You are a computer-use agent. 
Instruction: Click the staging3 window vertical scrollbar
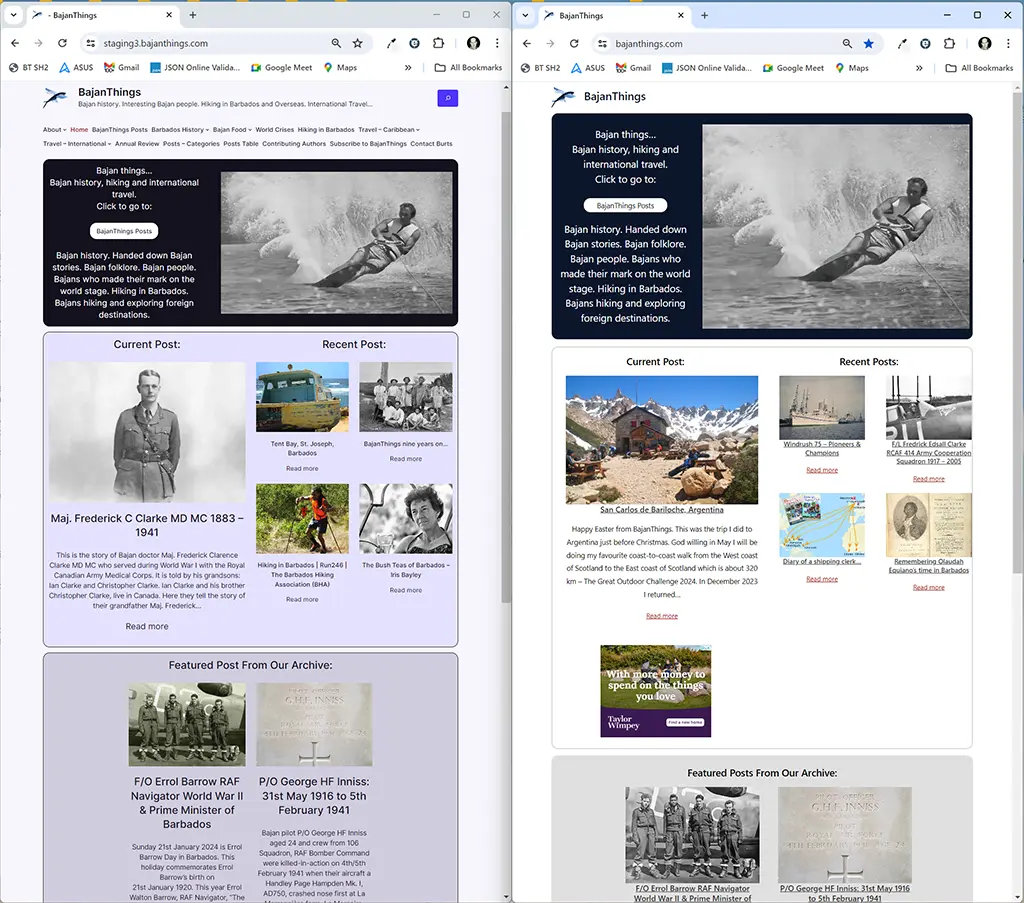(506, 350)
